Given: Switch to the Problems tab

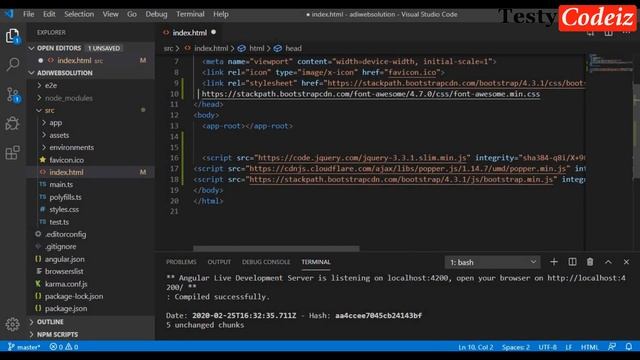Looking at the screenshot, I should point(181,262).
